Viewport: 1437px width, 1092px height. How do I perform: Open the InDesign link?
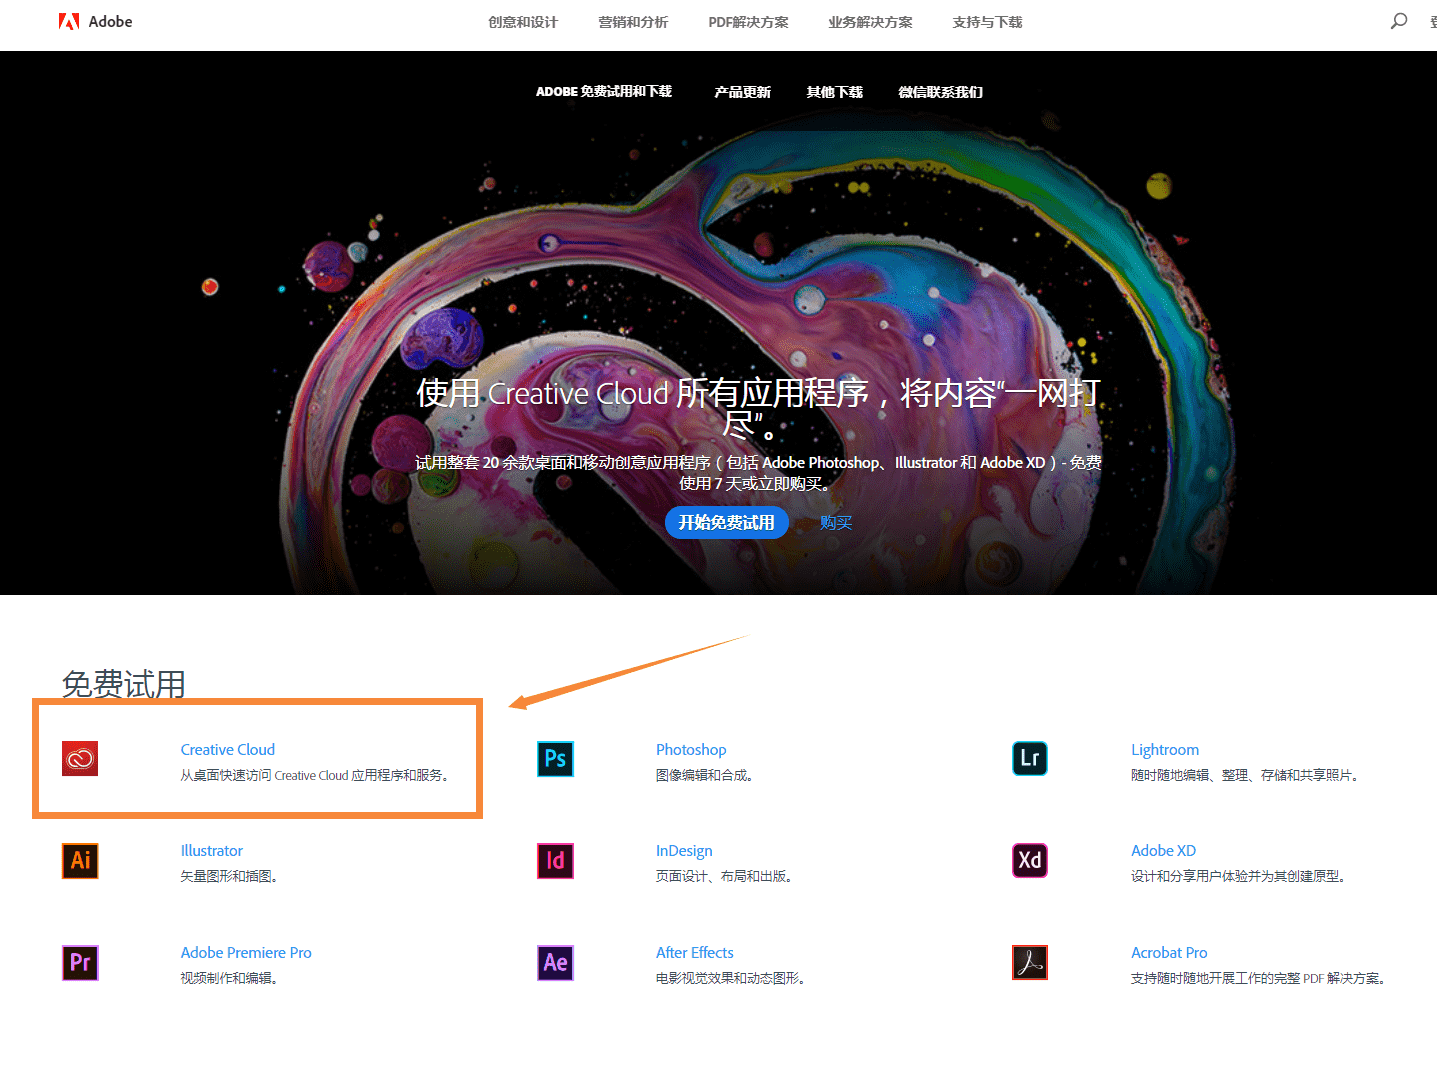[684, 851]
